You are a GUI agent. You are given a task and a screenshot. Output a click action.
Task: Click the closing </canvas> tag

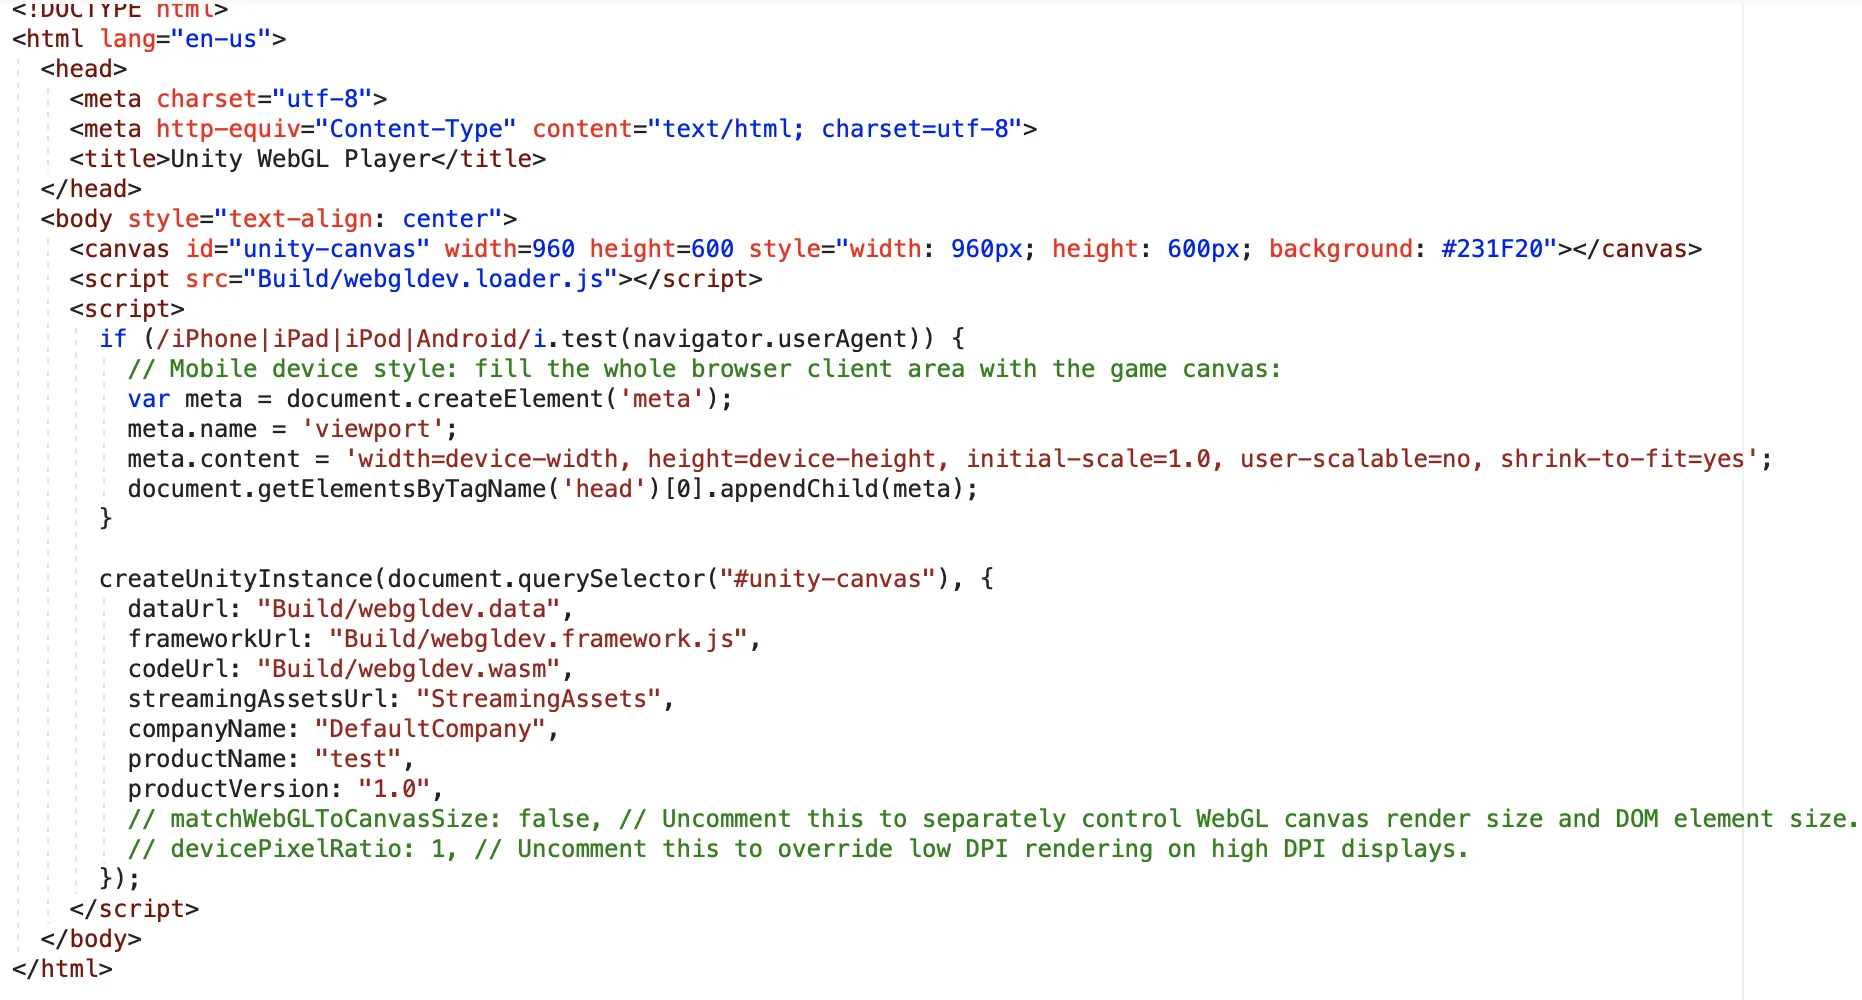1637,249
